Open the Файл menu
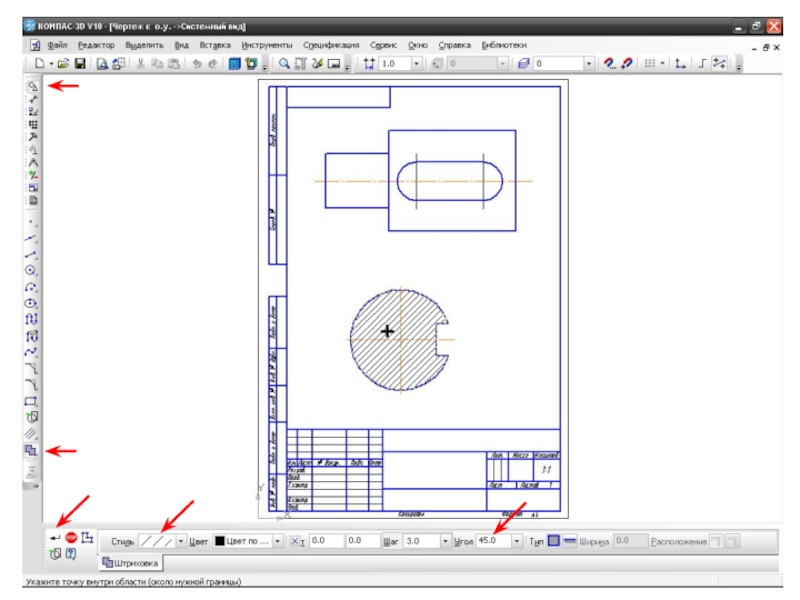800x600 pixels. coord(57,45)
